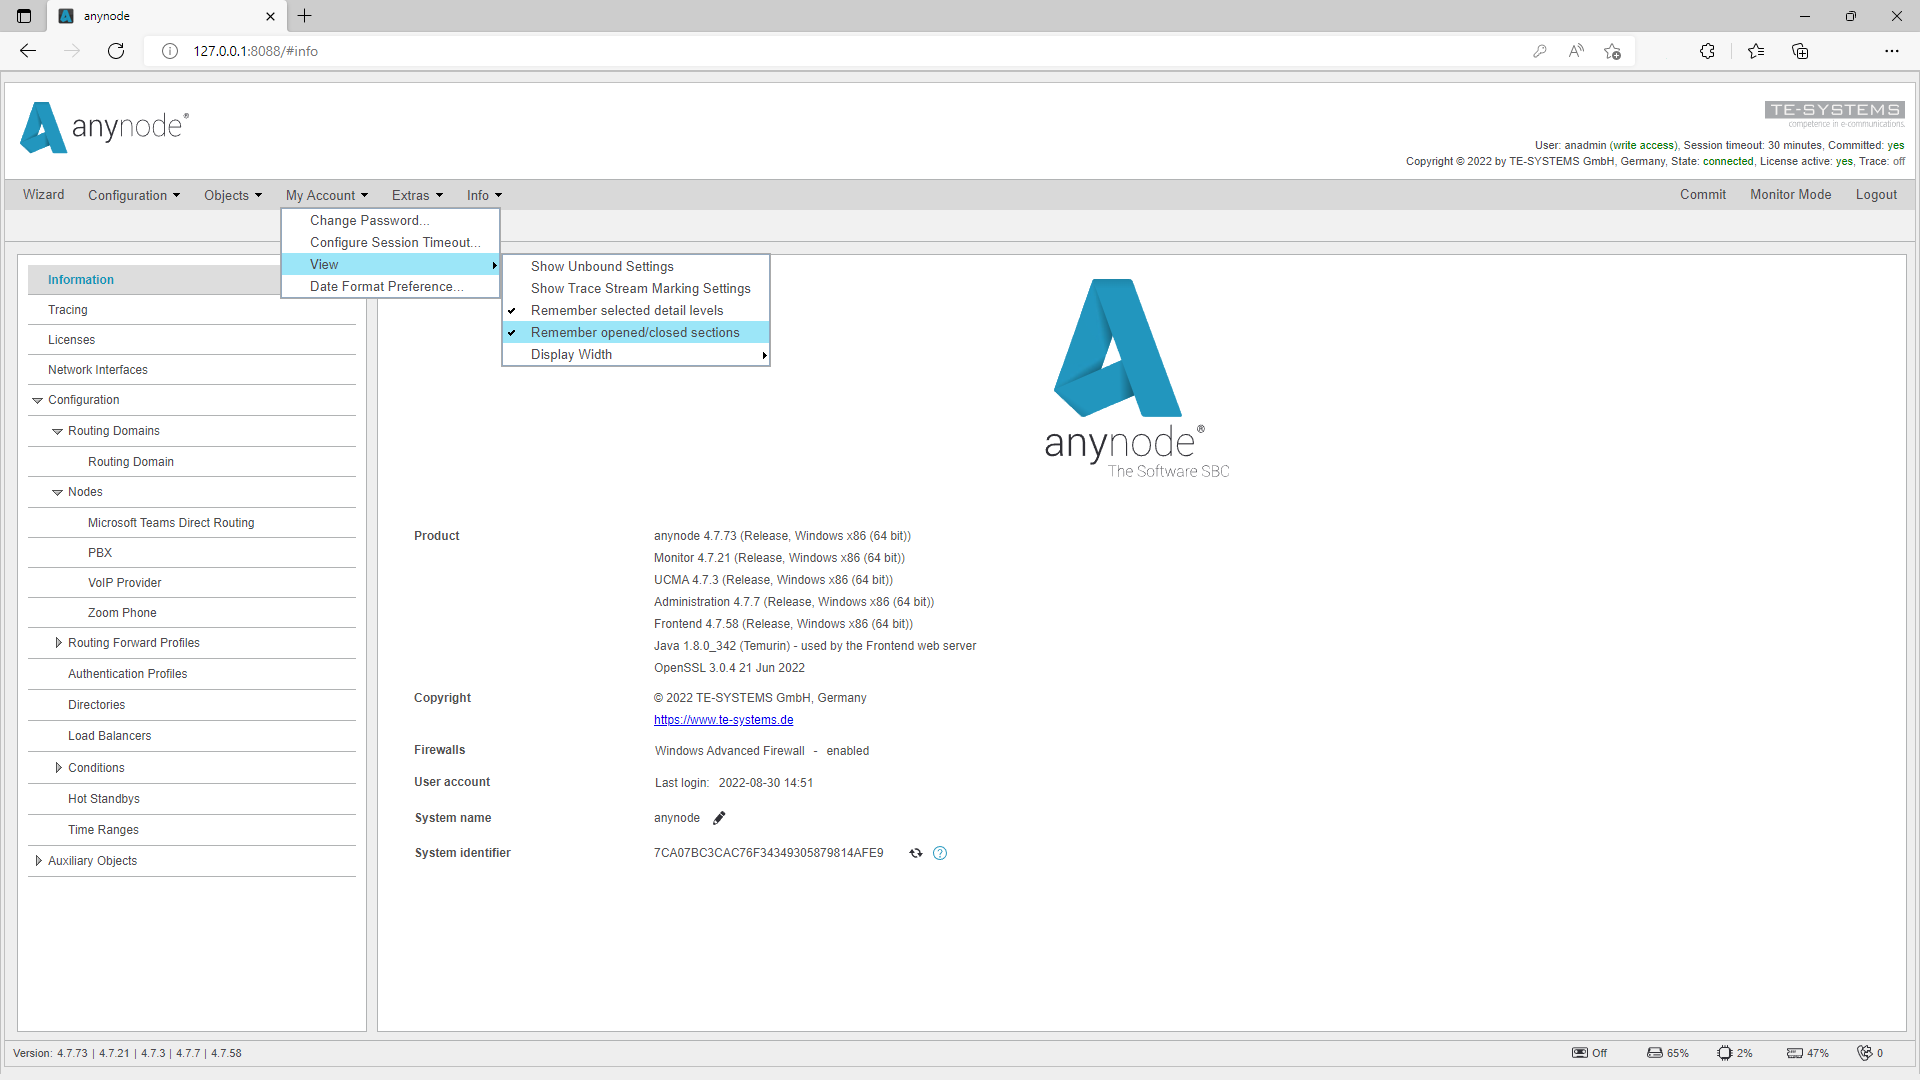Open tab actions menu icon

click(24, 16)
